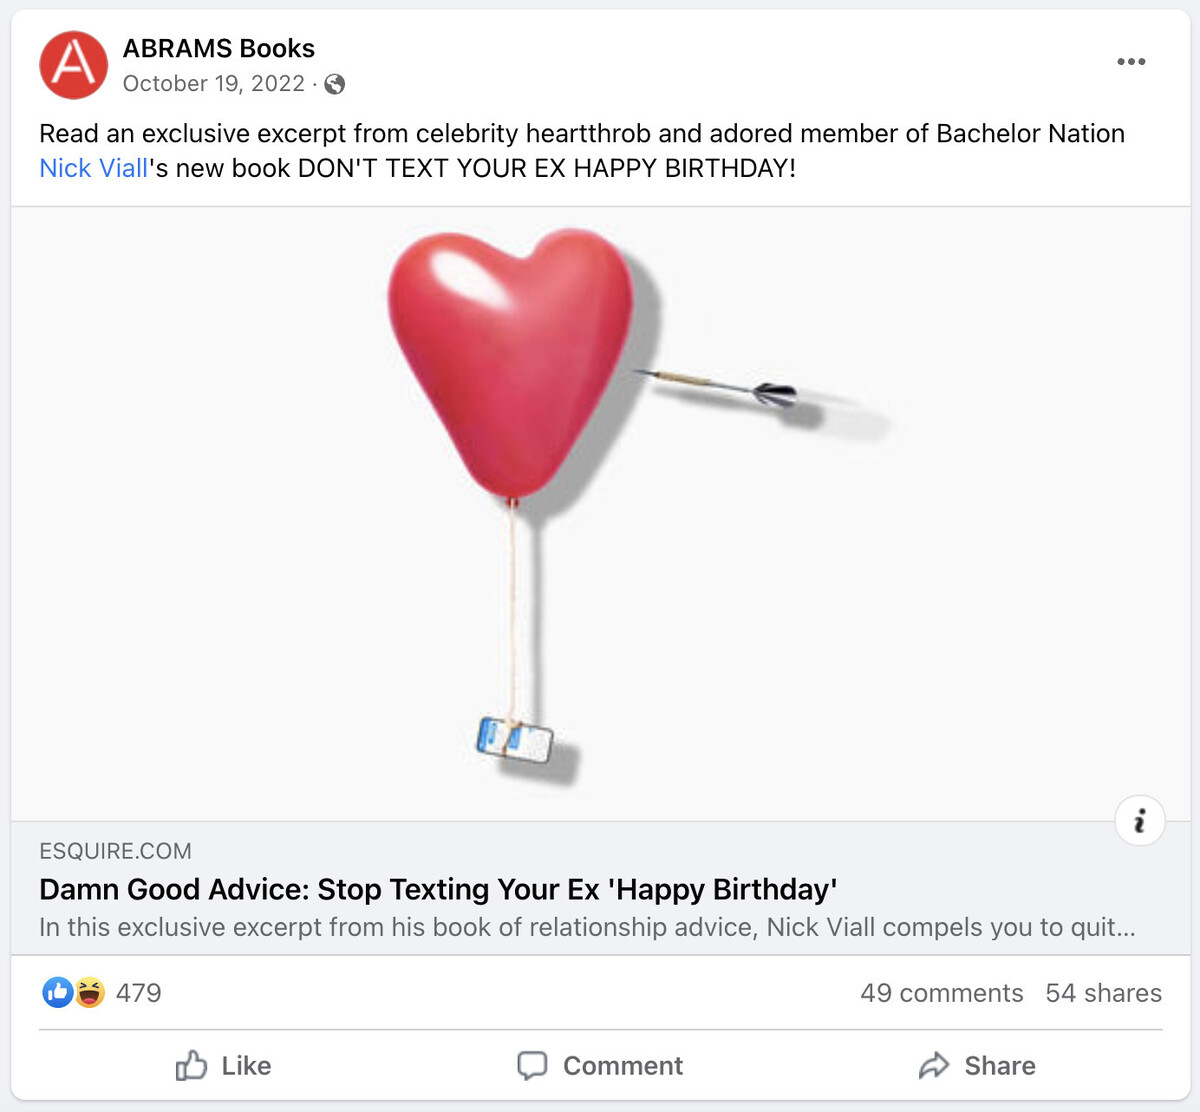View the 479 reactions list
Screen dimensions: 1200x1112
point(138,993)
